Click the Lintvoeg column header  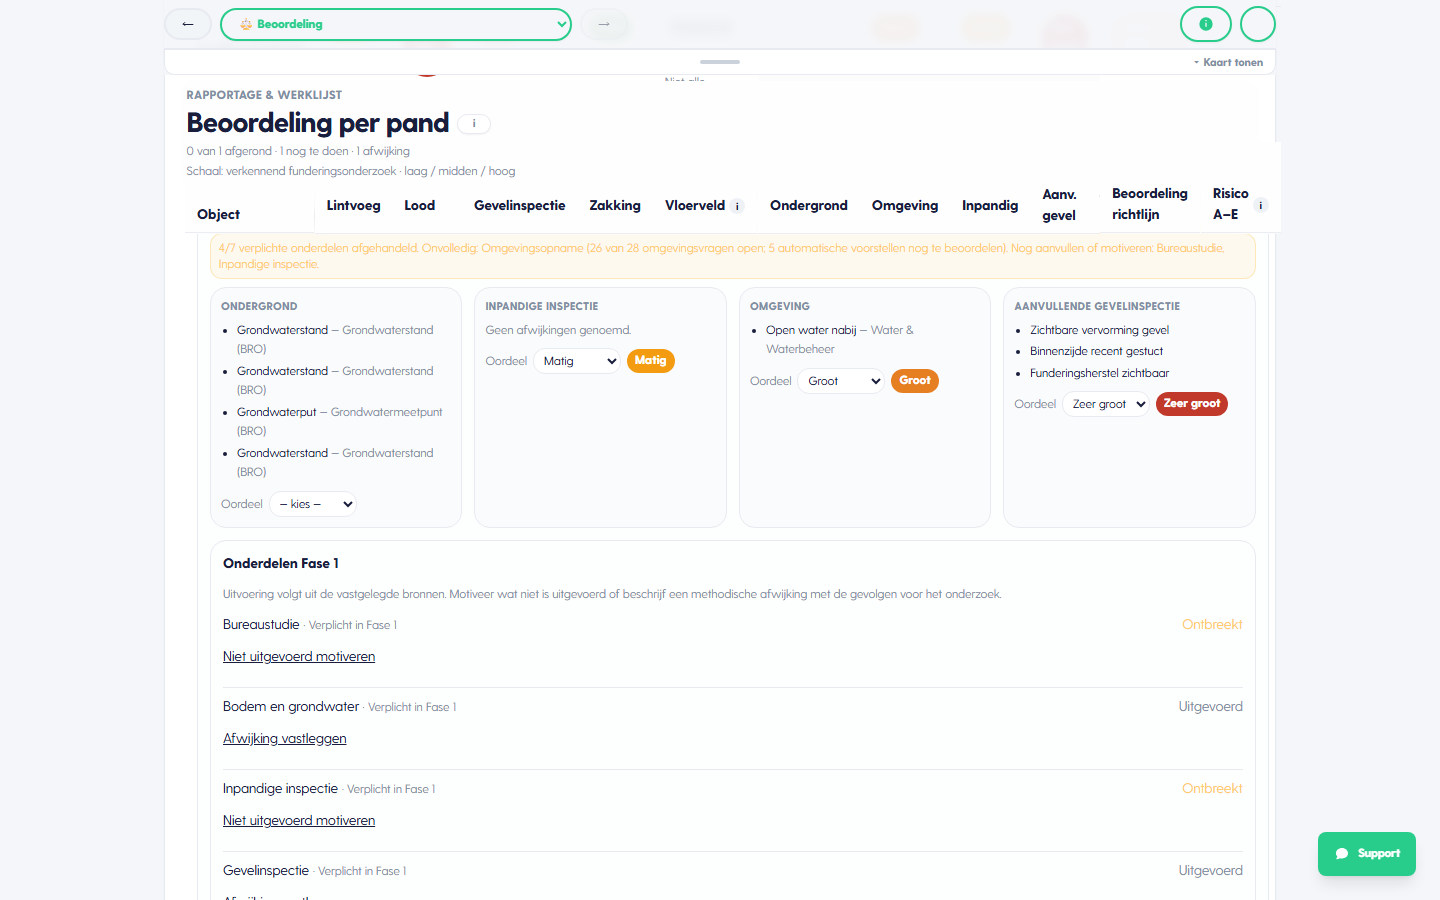click(x=353, y=205)
